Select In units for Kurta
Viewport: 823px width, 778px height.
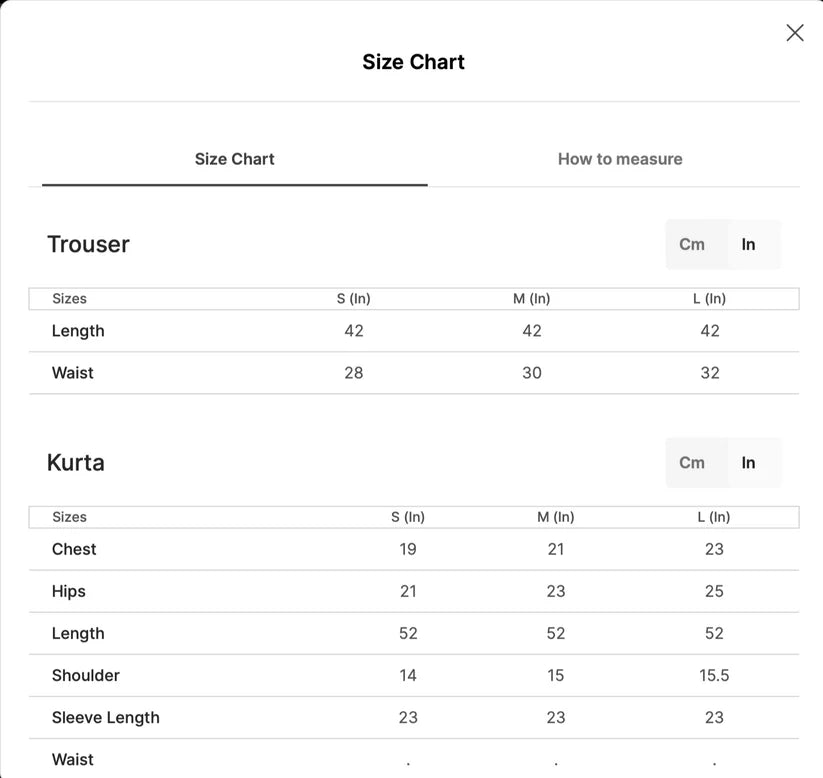(x=748, y=462)
